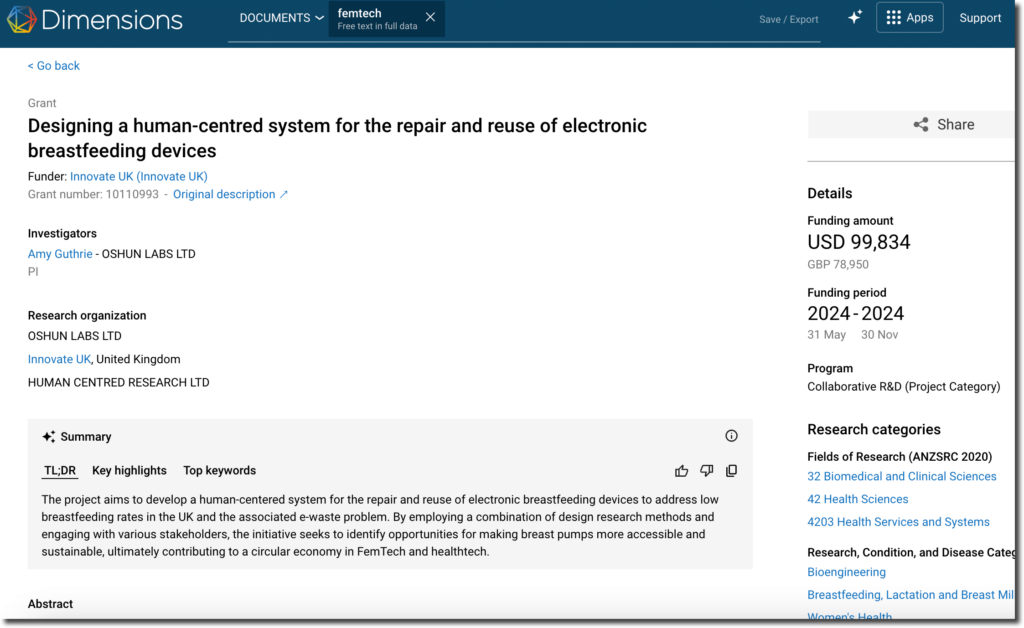Screen dimensions: 1024x628
Task: Click Save / Export option
Action: 788,19
